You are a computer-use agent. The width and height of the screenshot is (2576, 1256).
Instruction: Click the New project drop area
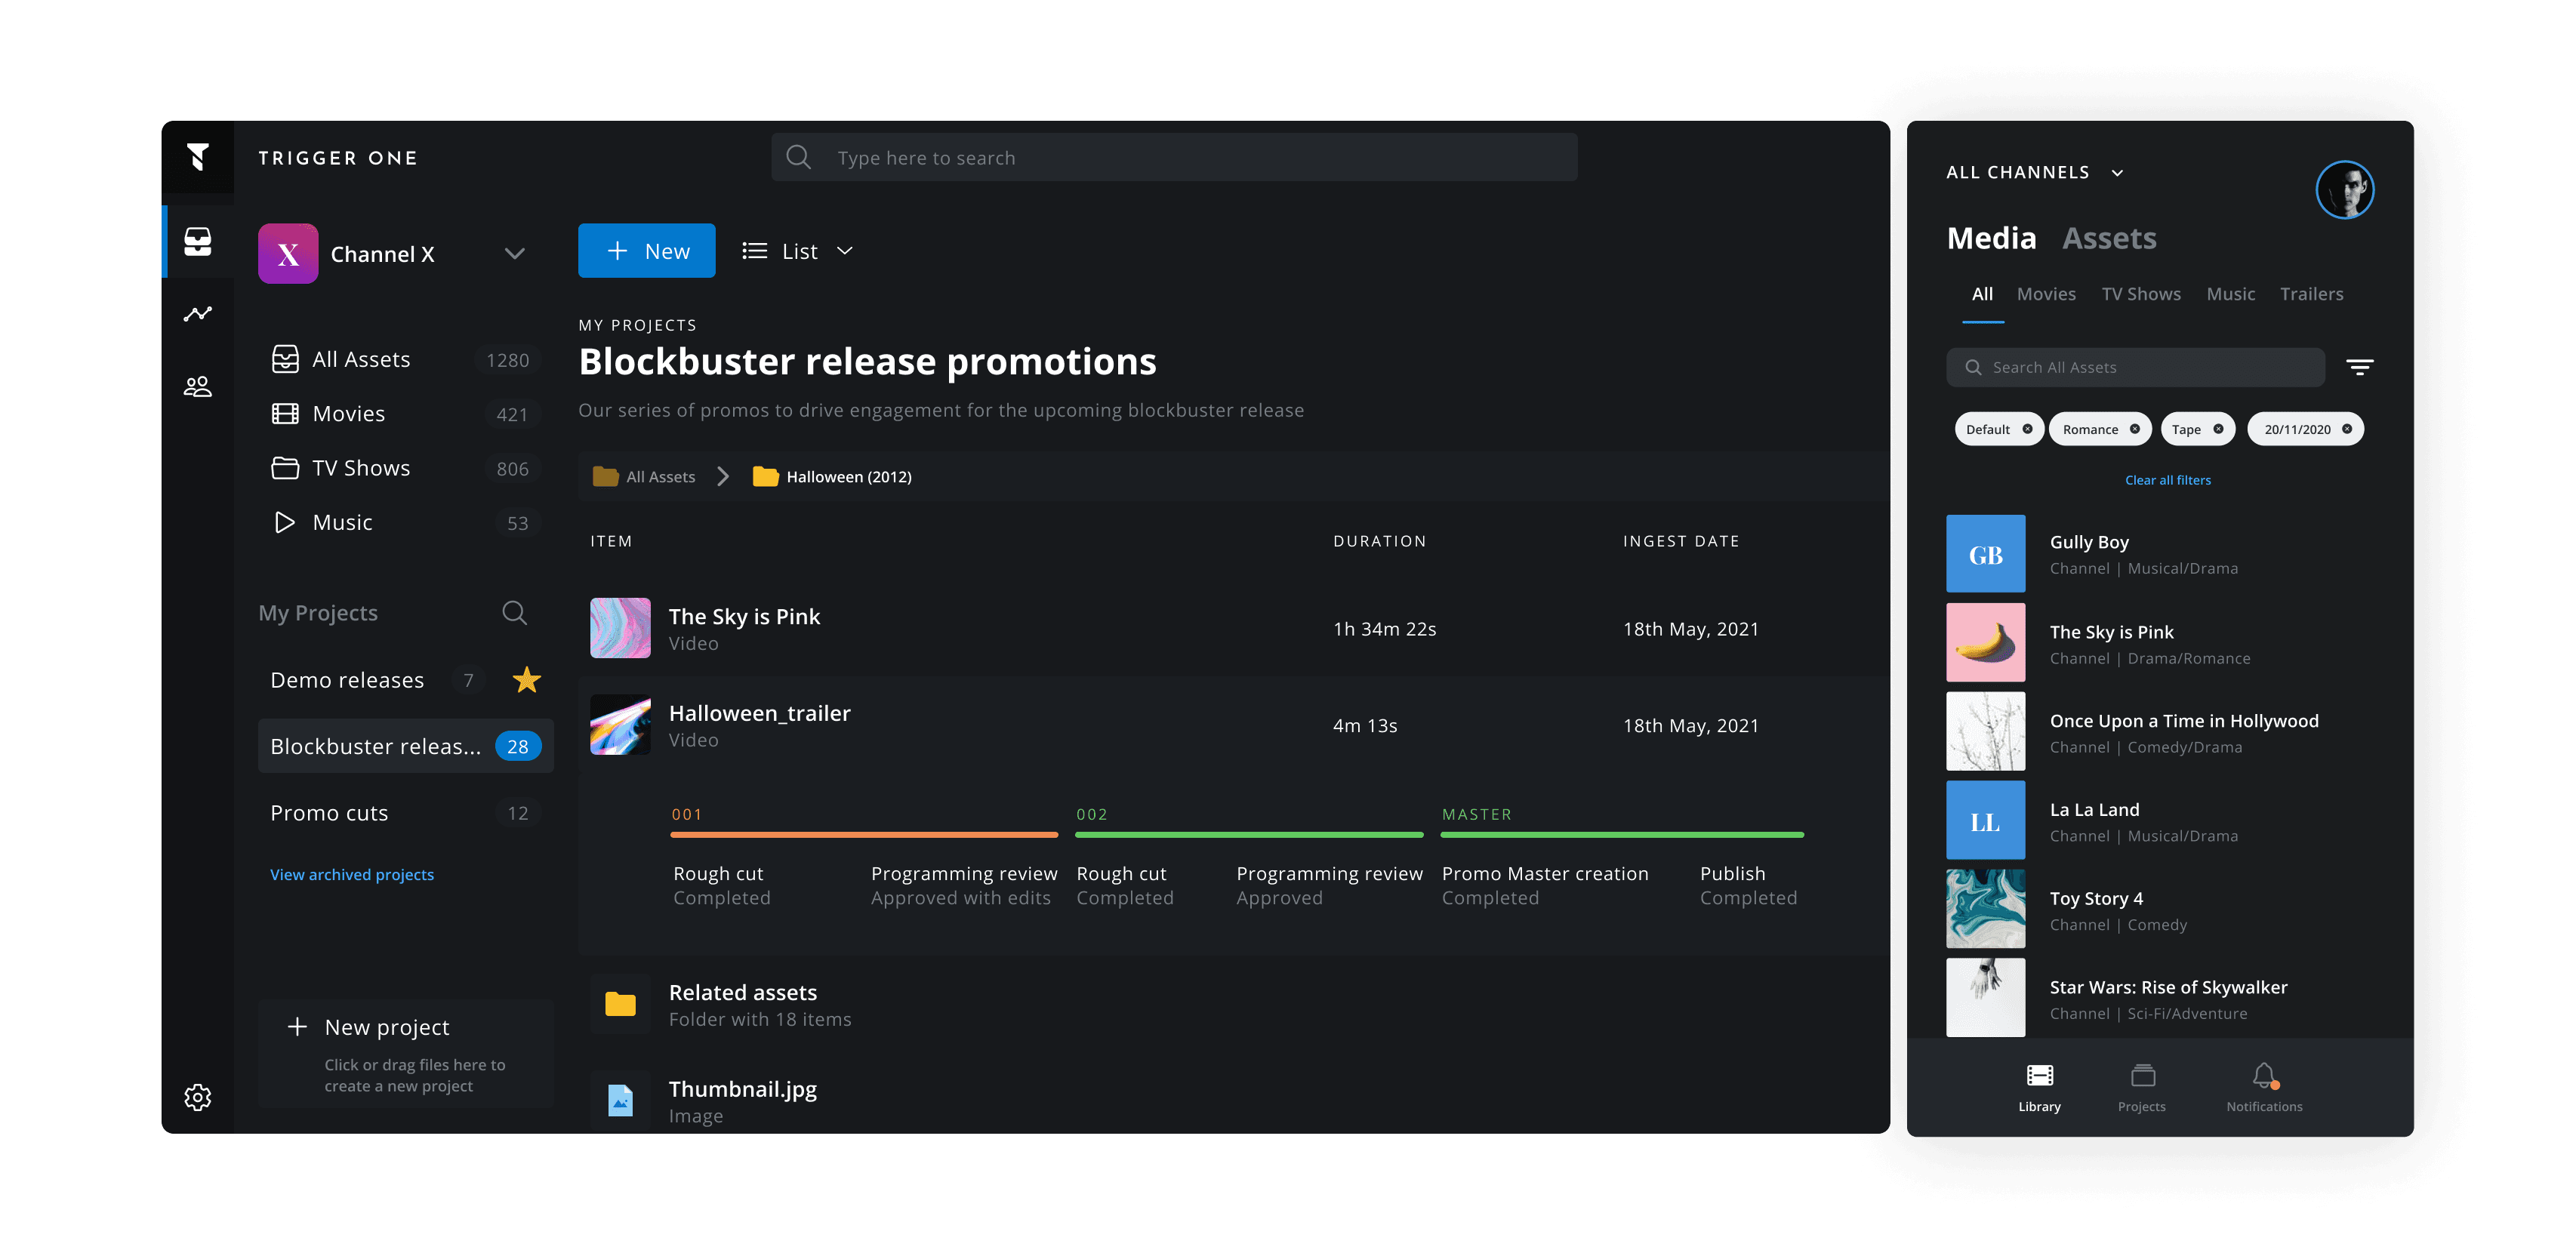pos(406,1054)
